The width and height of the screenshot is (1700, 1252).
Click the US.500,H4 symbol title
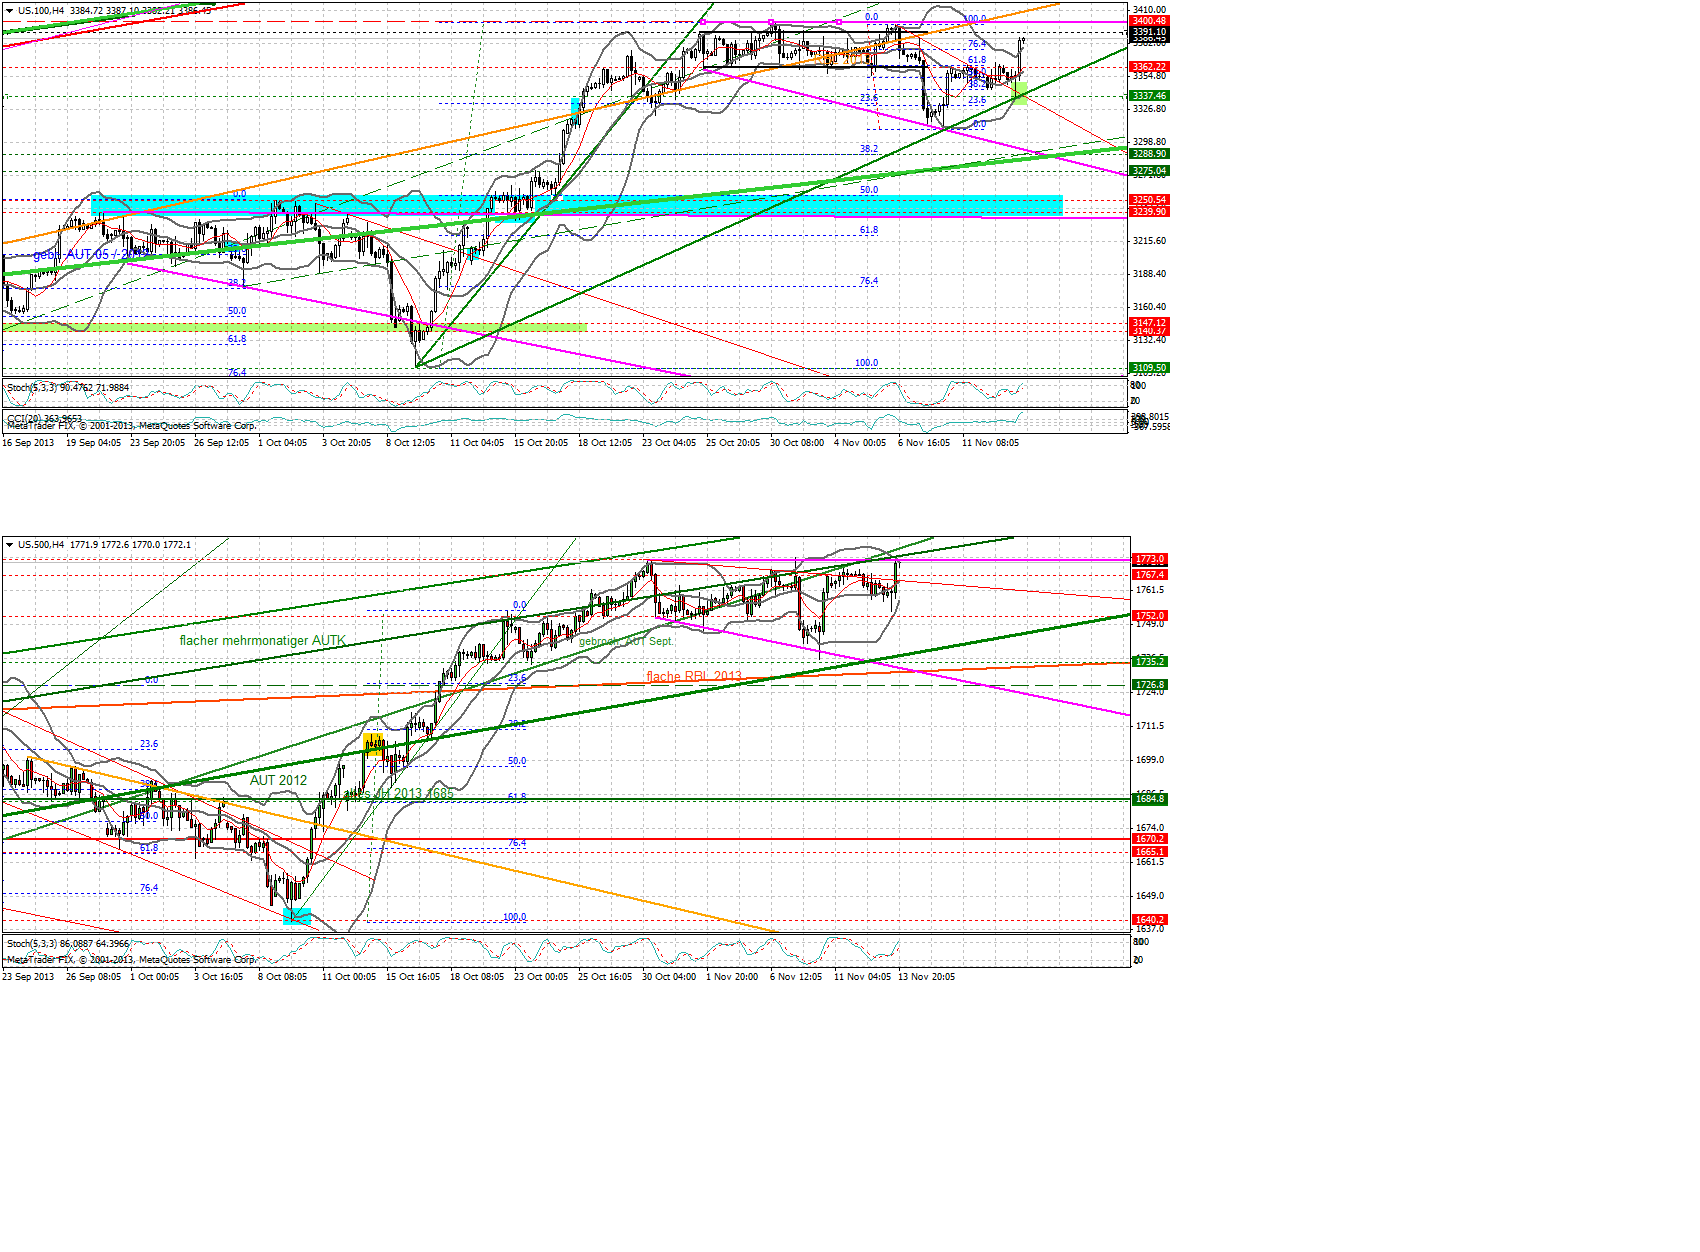tap(41, 545)
